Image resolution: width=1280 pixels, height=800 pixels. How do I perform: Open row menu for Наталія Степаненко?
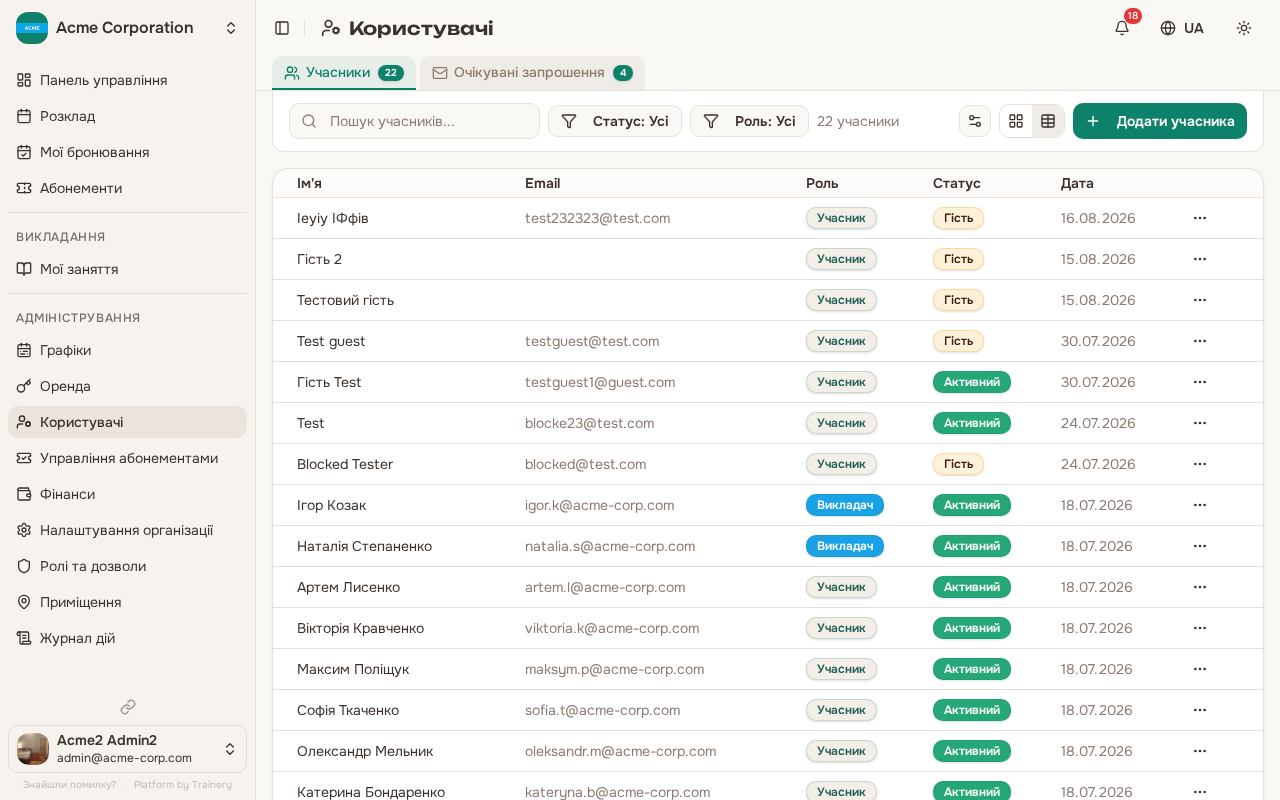1200,546
